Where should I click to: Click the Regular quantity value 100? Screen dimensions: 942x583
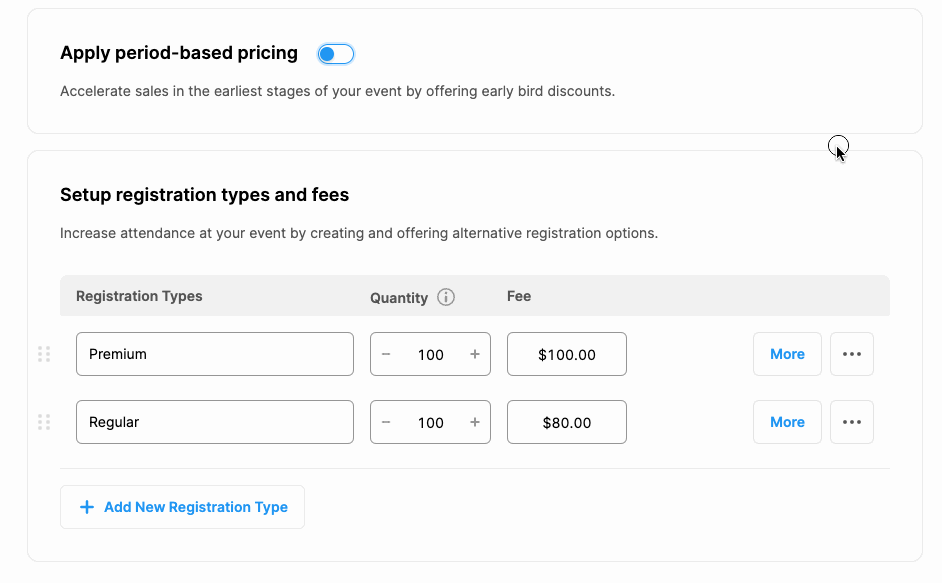(x=431, y=422)
